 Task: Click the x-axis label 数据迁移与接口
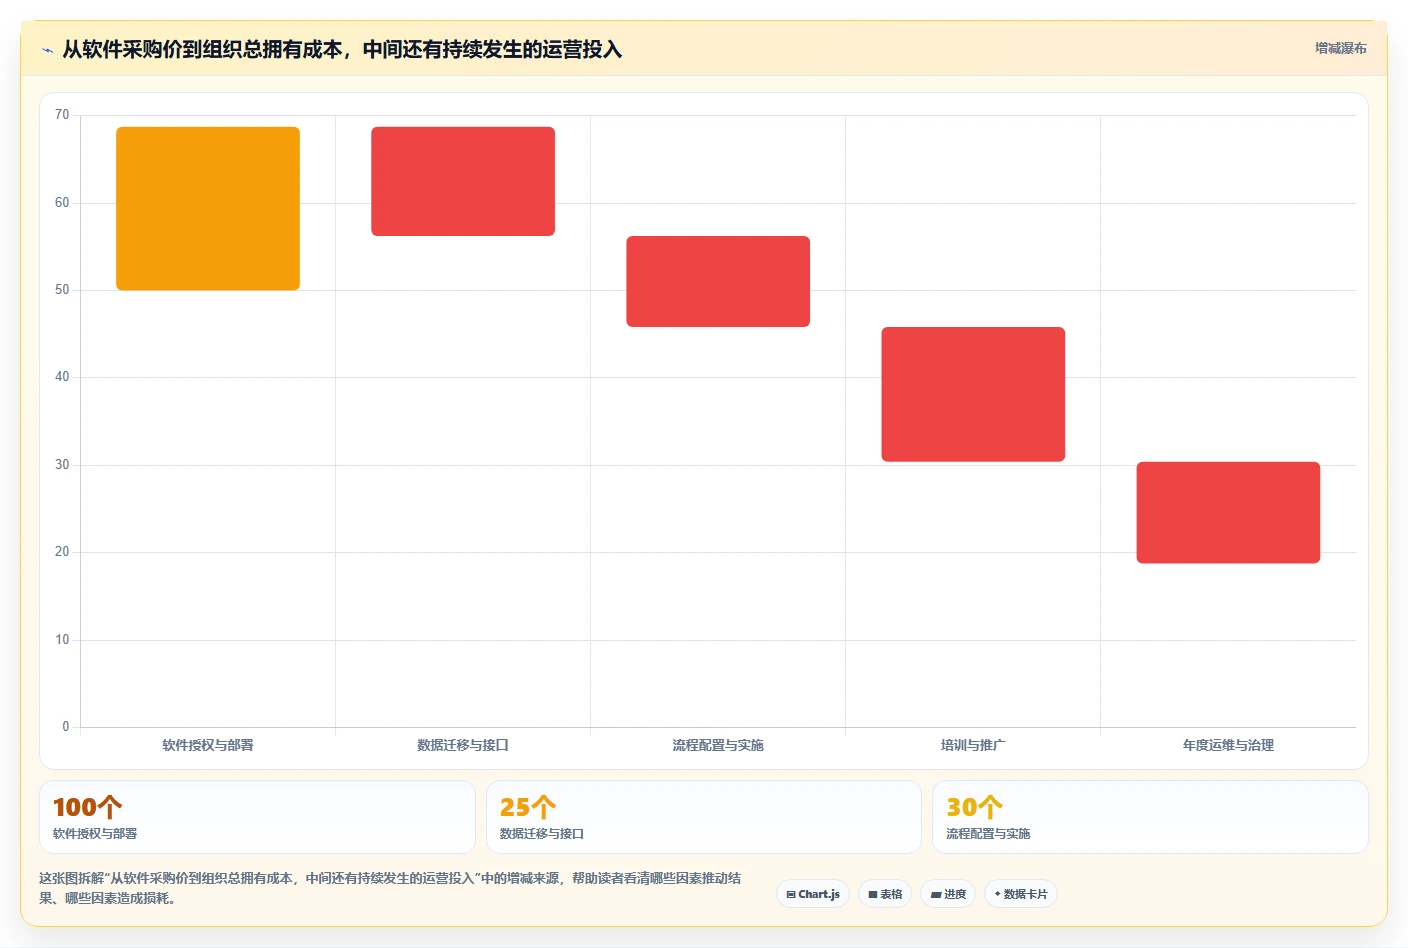click(463, 745)
